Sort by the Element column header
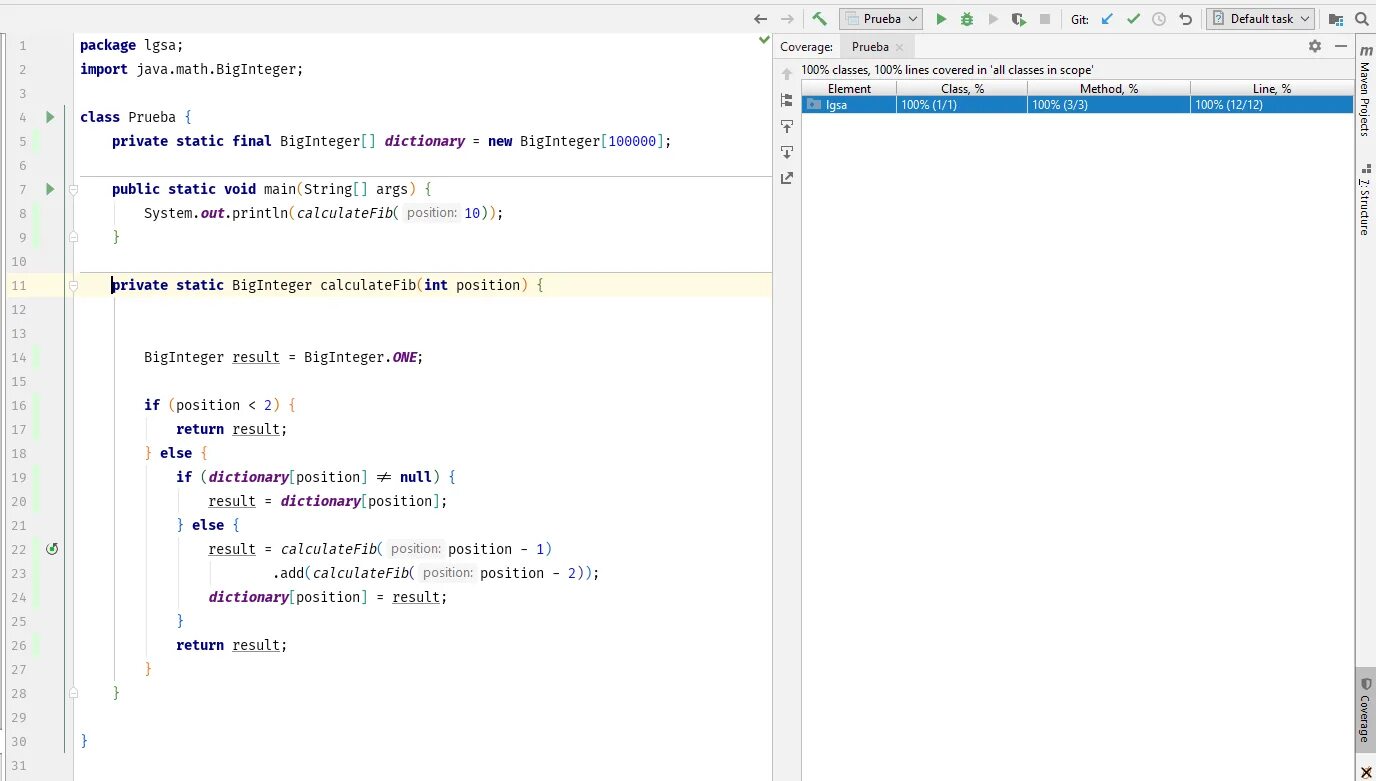Screen dimensions: 1376x781 pyautogui.click(x=849, y=89)
